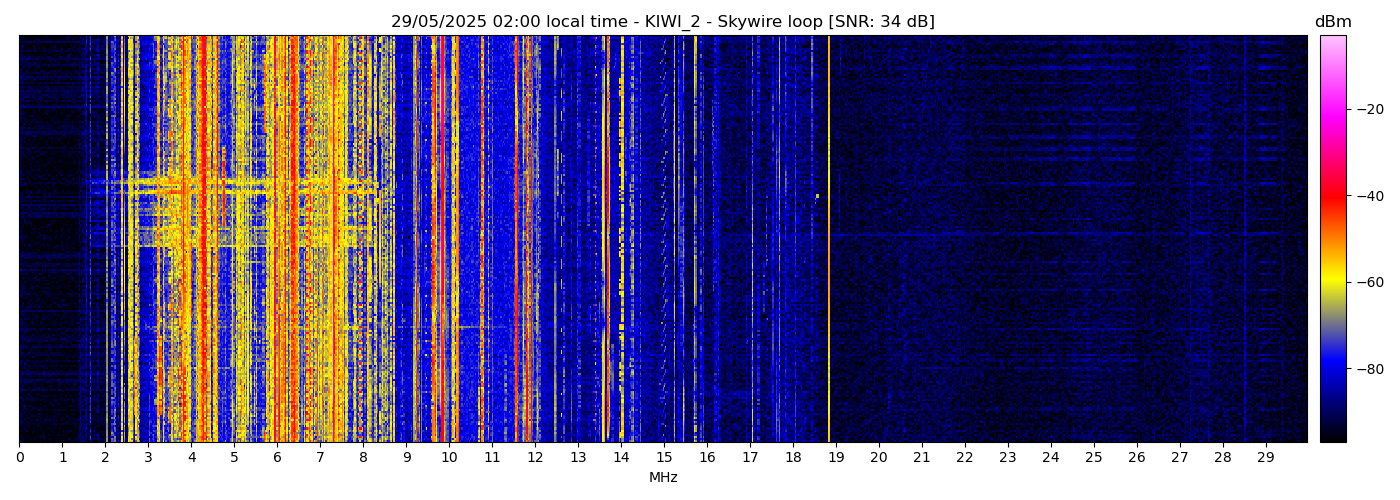Viewport: 1400px width, 500px height.
Task: Click the 5 MHz axis tick label
Action: click(x=234, y=457)
